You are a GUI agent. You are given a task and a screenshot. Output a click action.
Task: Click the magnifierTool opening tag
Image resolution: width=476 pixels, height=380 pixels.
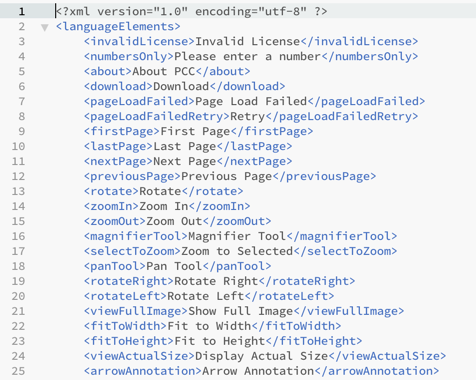point(136,236)
